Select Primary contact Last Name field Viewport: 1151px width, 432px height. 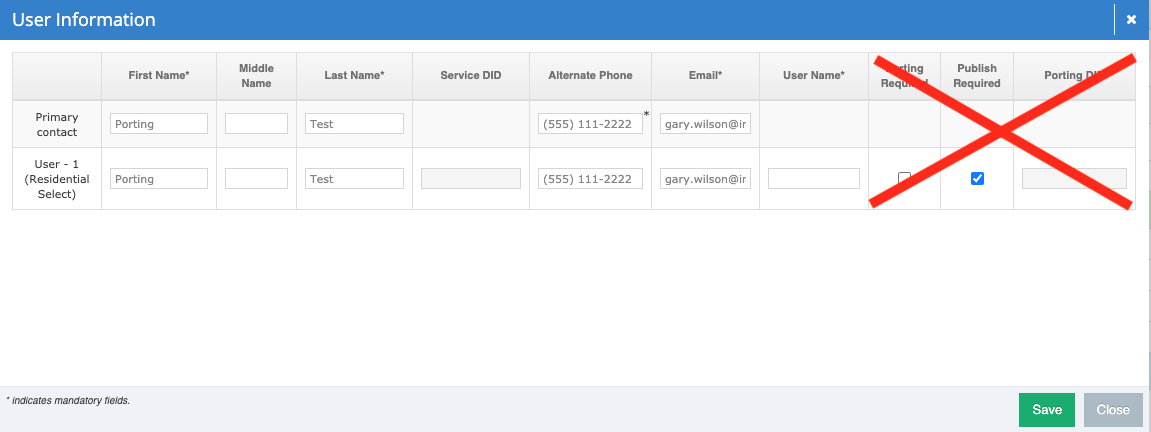354,124
